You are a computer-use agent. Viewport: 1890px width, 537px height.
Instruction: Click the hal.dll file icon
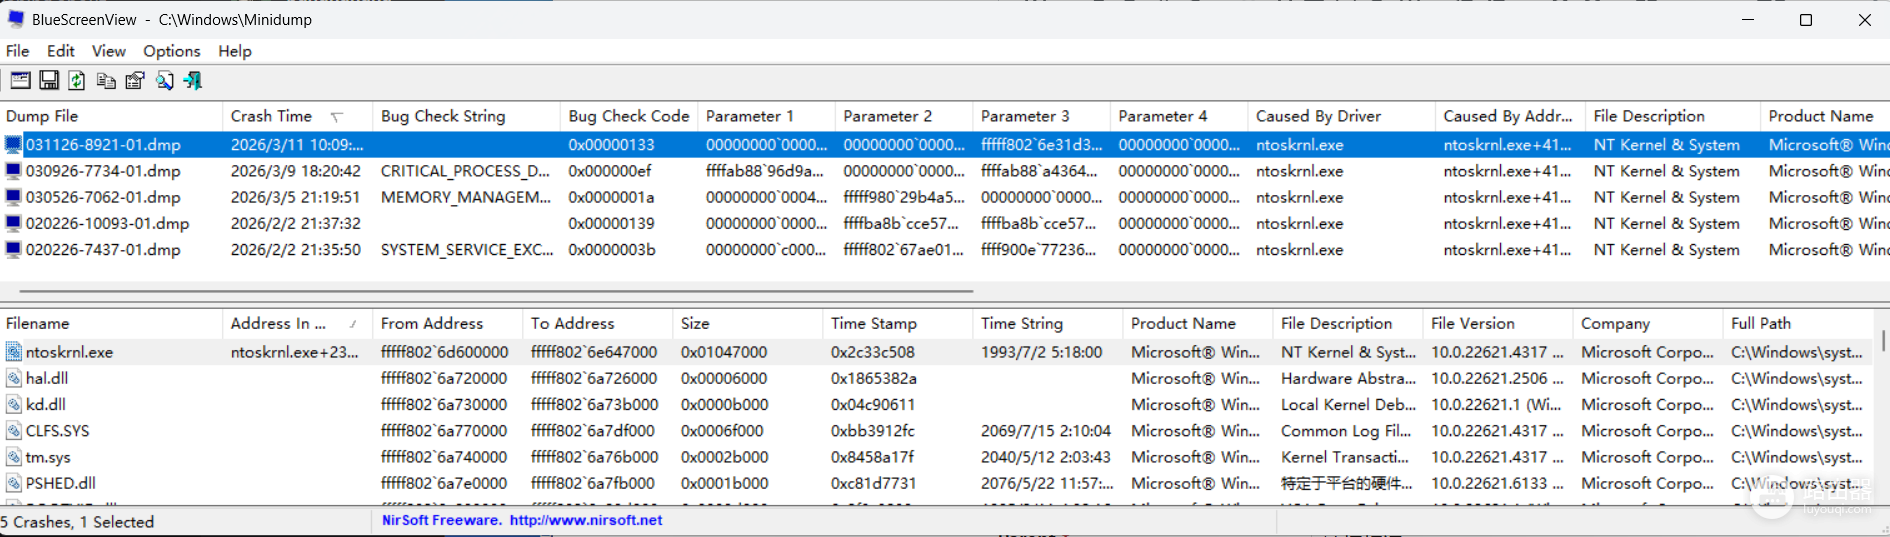click(14, 378)
